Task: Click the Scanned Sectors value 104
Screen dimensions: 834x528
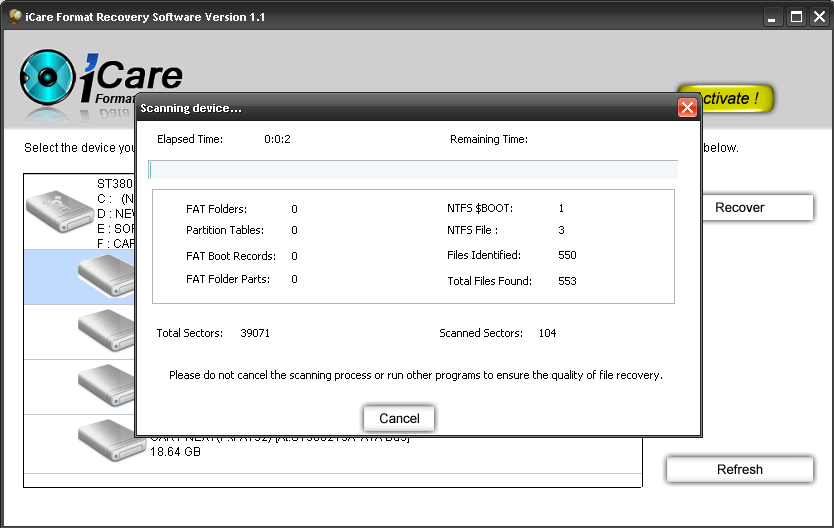Action: 547,333
